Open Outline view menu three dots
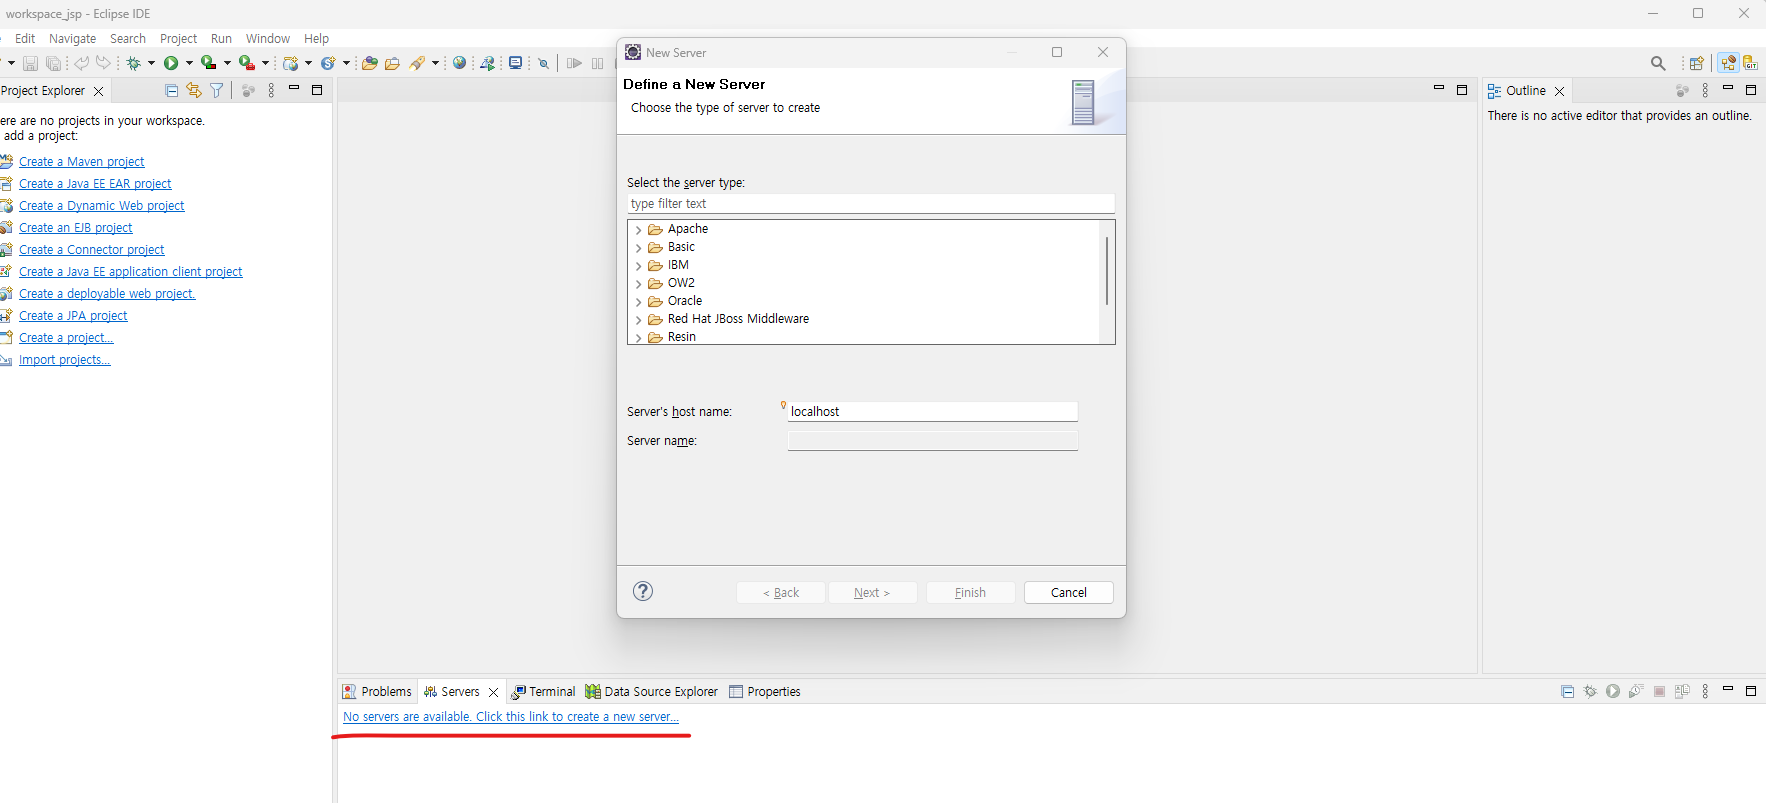The width and height of the screenshot is (1766, 803). click(1705, 90)
